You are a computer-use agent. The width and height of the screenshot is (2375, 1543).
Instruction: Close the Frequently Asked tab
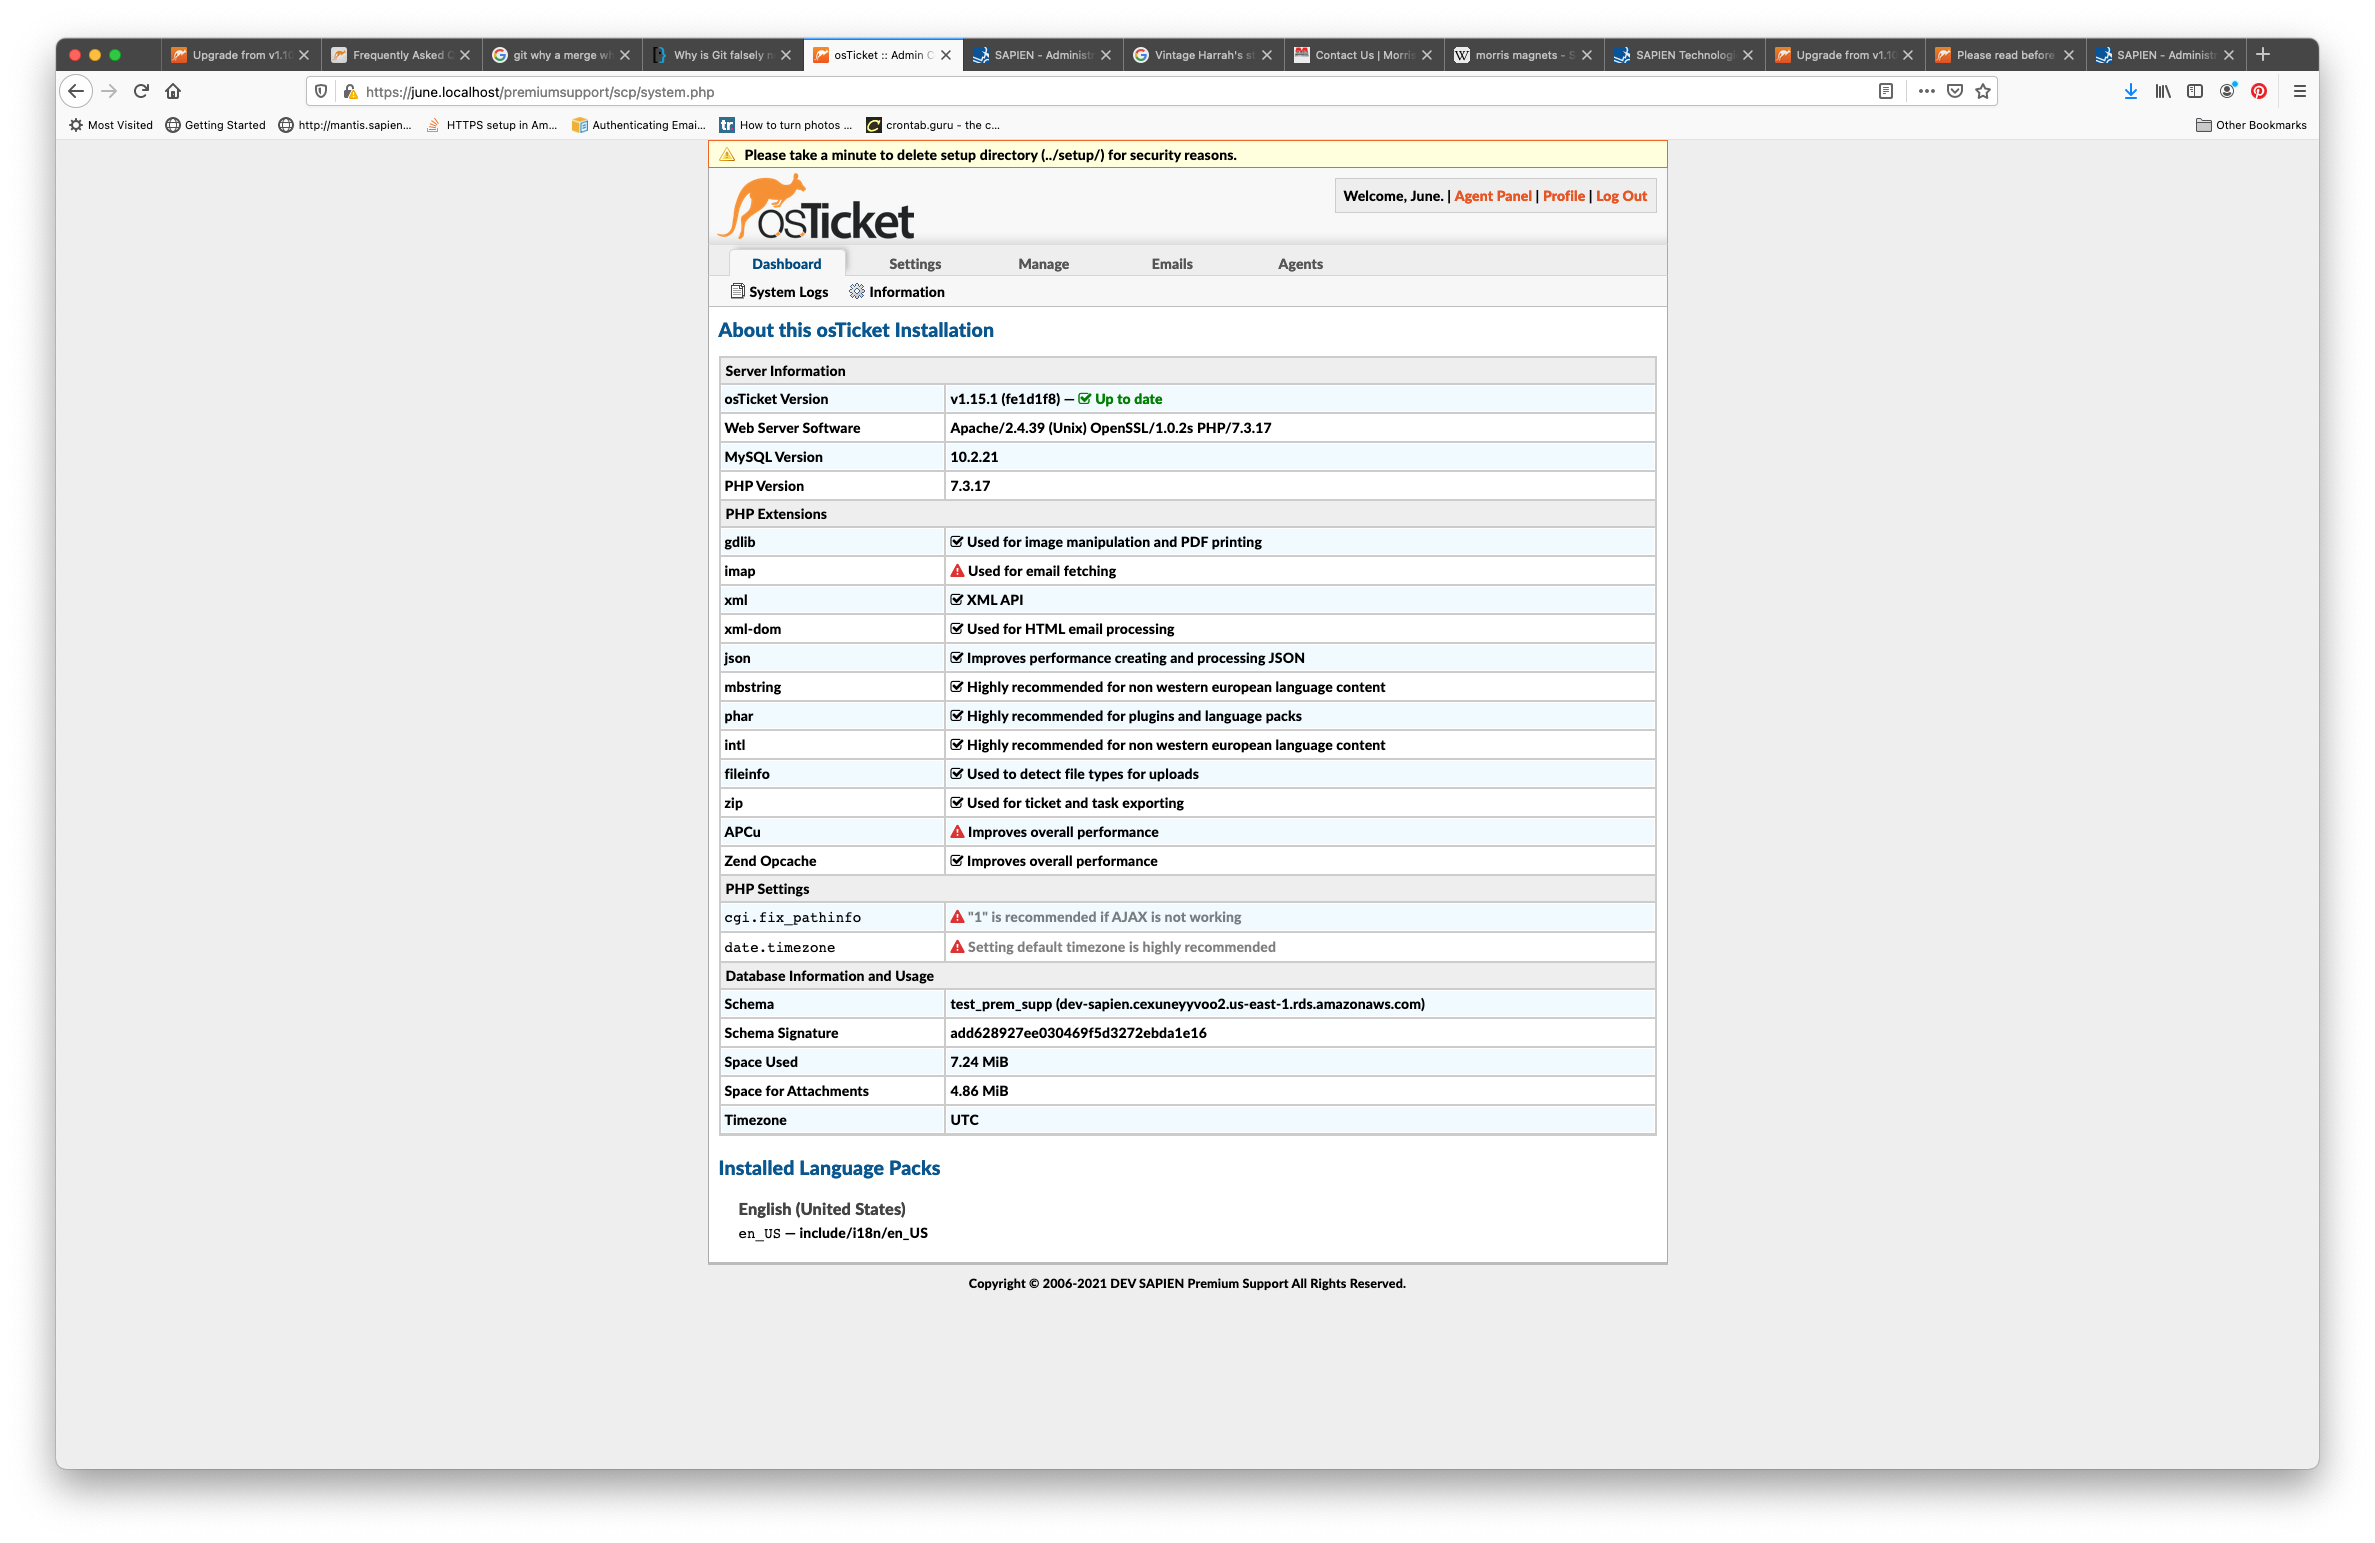pyautogui.click(x=465, y=55)
